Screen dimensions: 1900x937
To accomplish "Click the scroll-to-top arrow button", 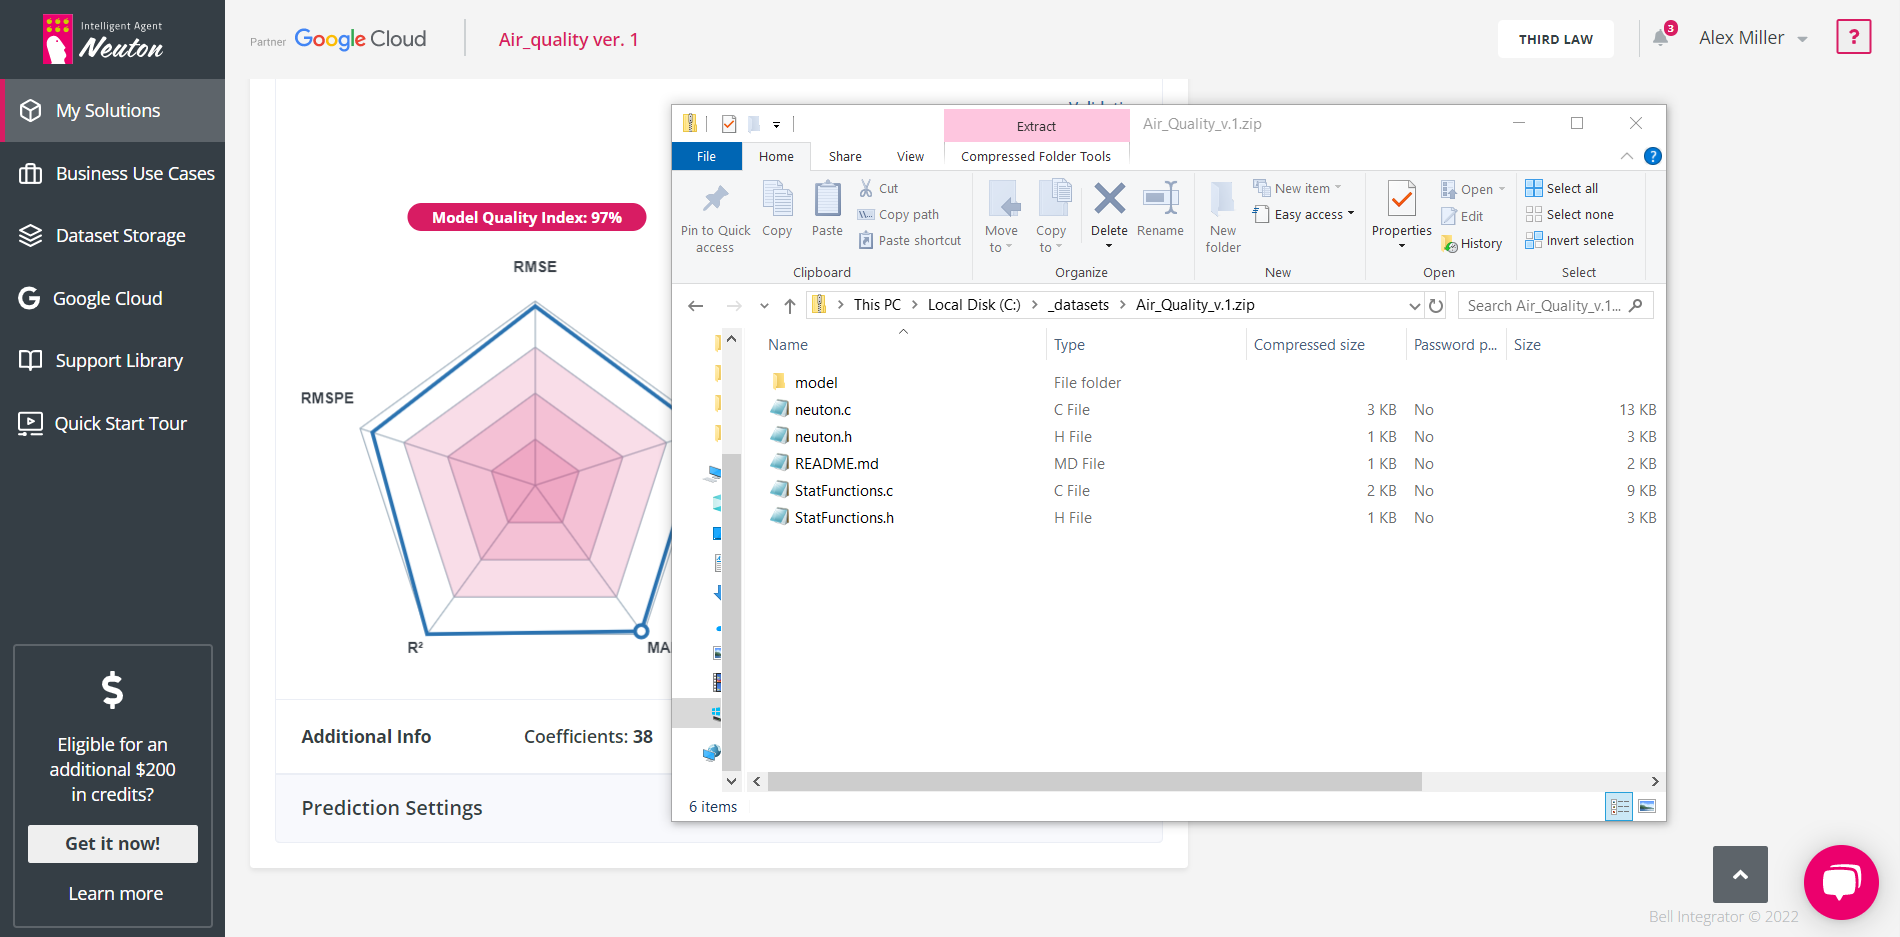I will (x=1740, y=874).
